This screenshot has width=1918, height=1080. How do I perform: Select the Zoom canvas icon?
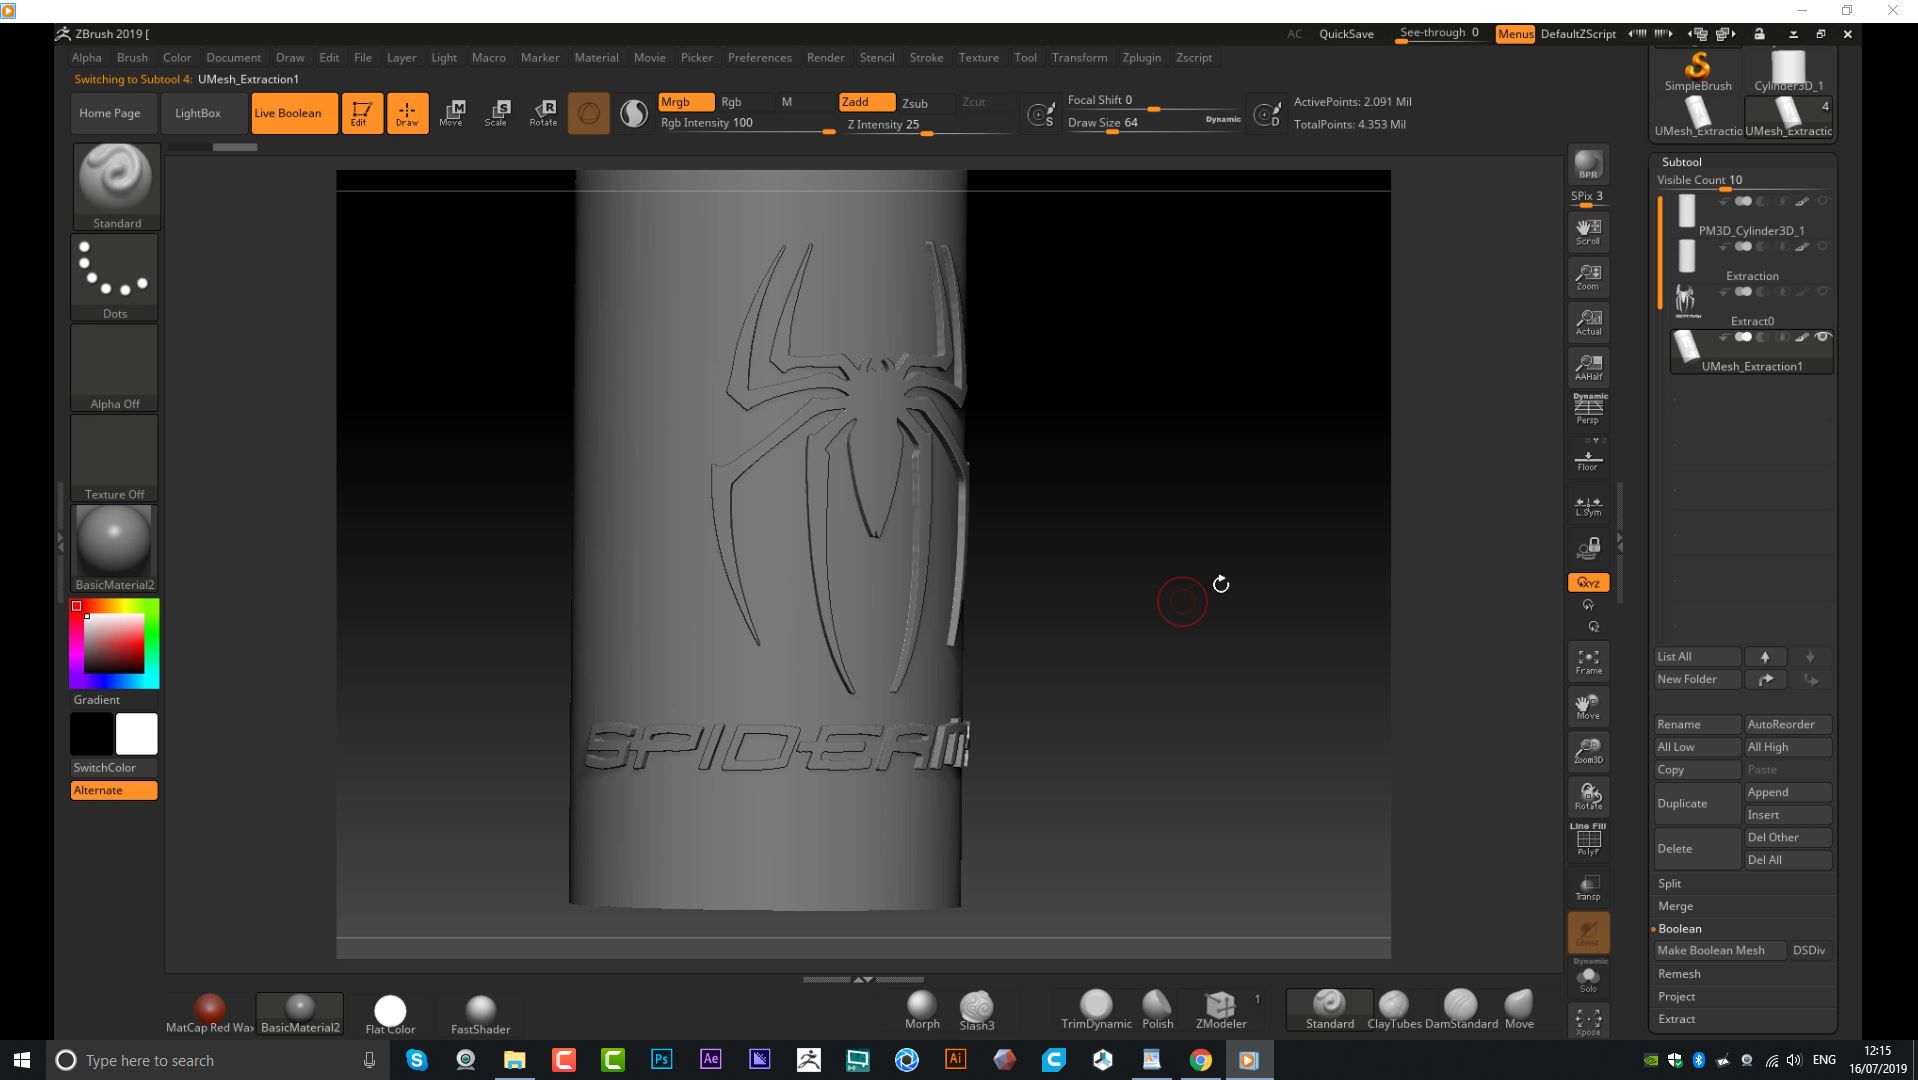(1588, 276)
